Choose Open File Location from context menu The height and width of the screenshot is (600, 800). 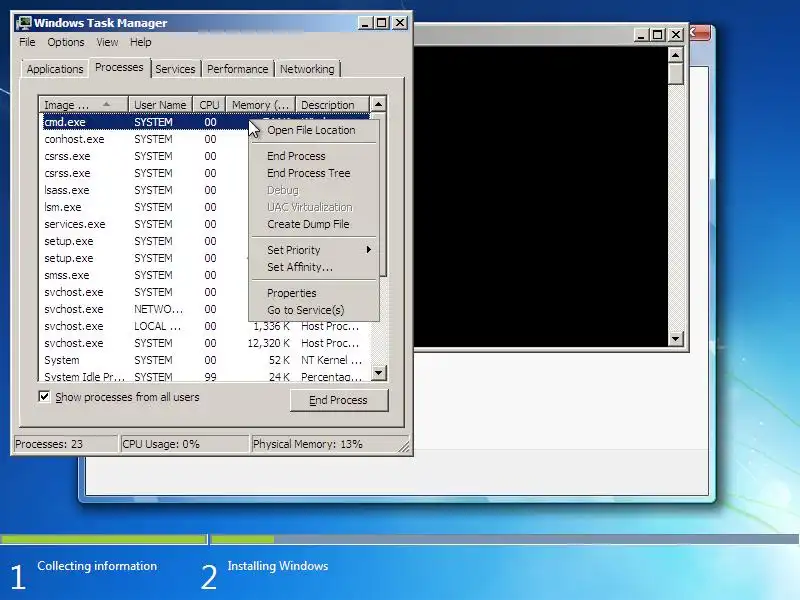tap(311, 130)
